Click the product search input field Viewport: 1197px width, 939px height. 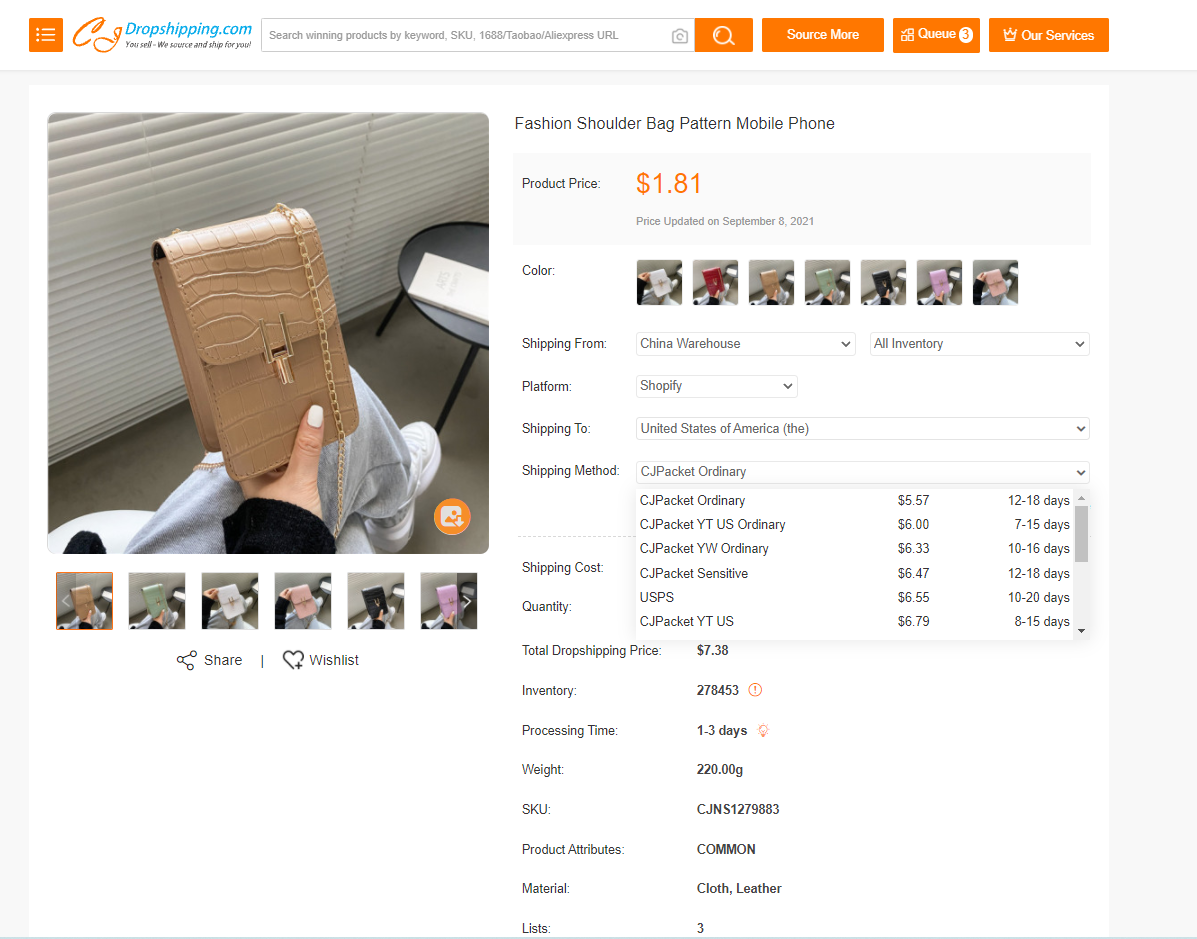465,35
